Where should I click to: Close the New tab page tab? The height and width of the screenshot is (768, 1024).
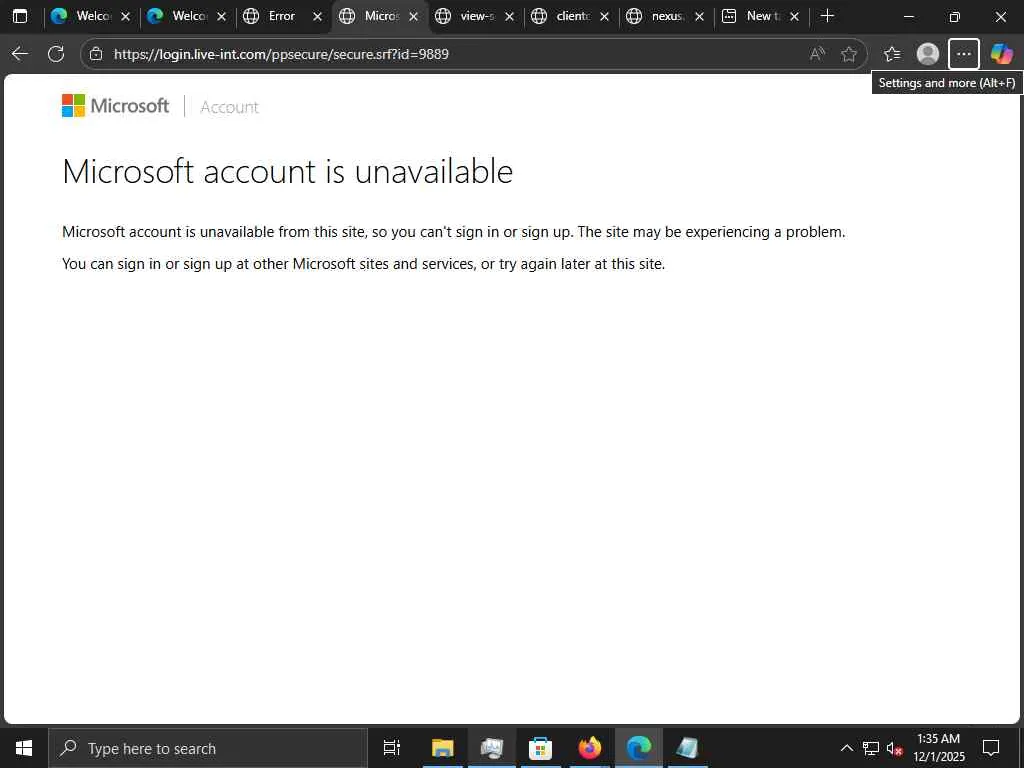(x=794, y=16)
